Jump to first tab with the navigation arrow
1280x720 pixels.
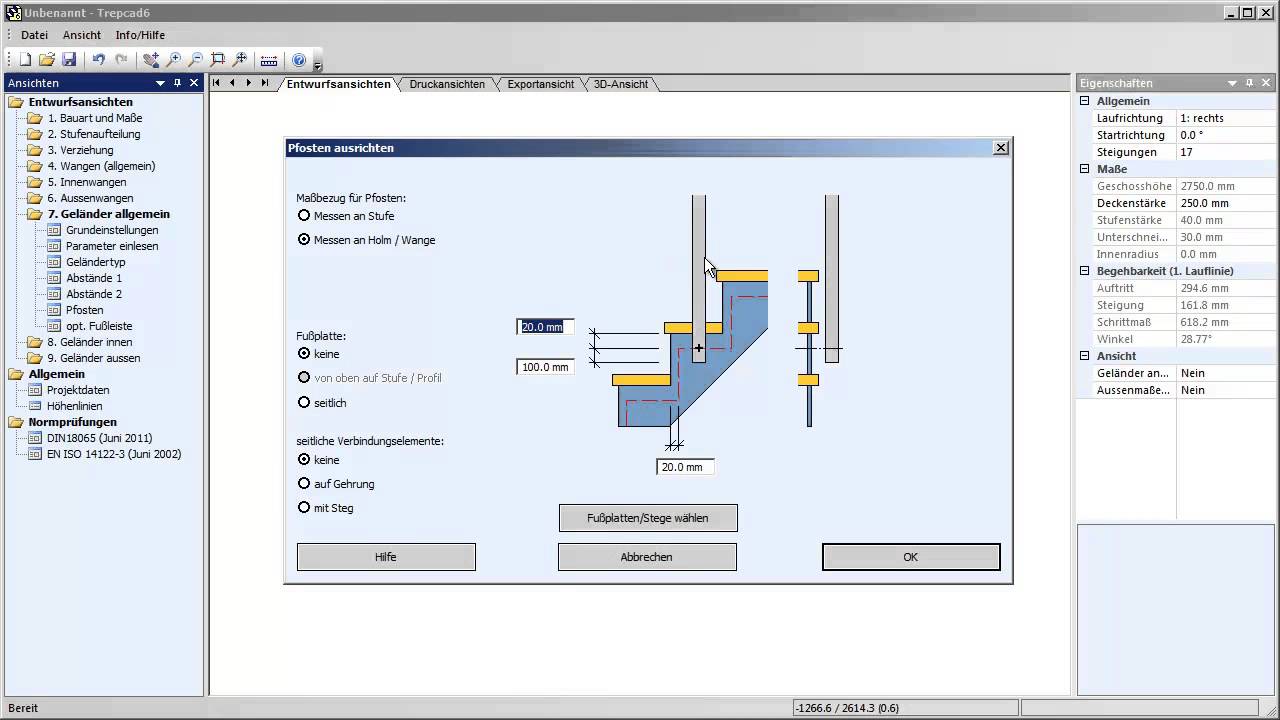(216, 83)
